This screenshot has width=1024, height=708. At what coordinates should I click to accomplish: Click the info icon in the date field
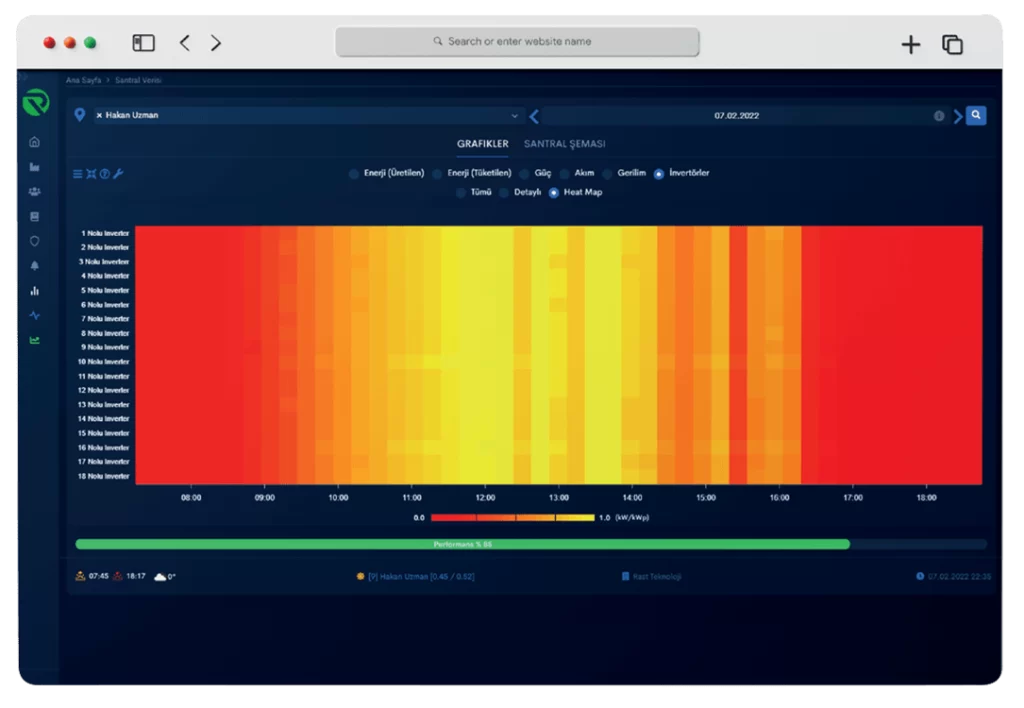[x=938, y=116]
